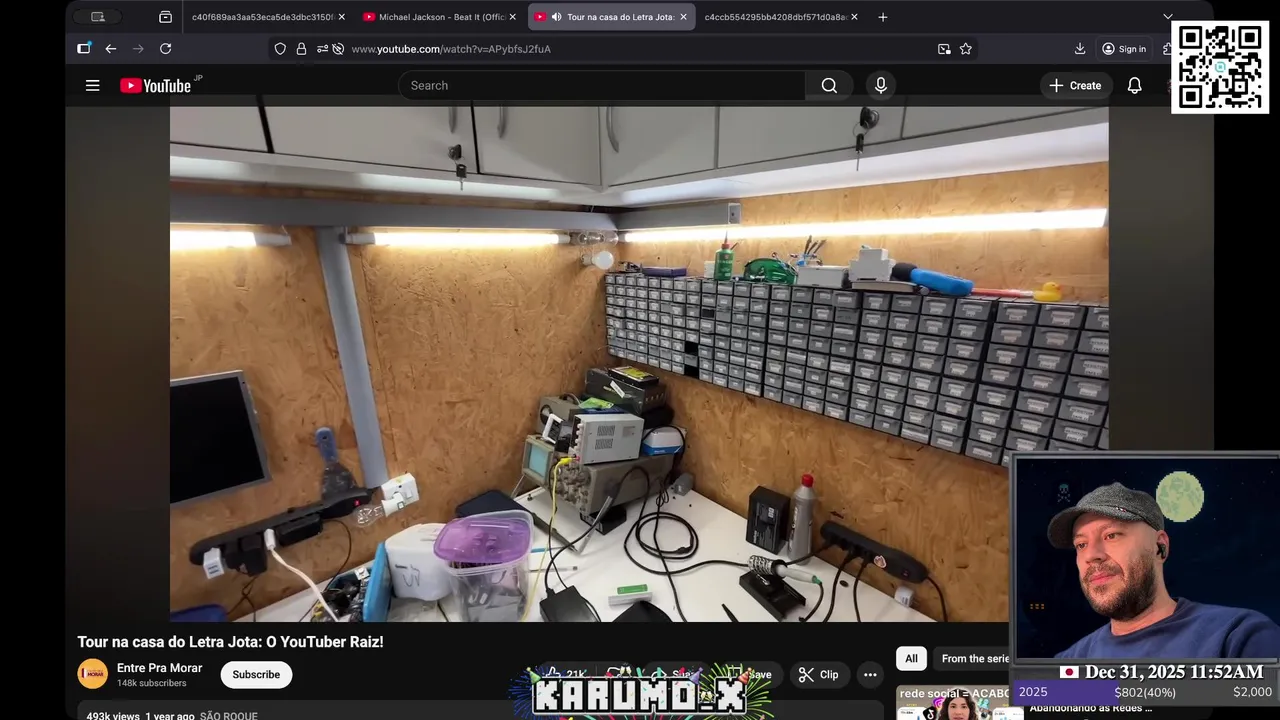Viewport: 1280px width, 720px height.
Task: Click the Entre Pra Morar channel avatar
Action: (92, 674)
